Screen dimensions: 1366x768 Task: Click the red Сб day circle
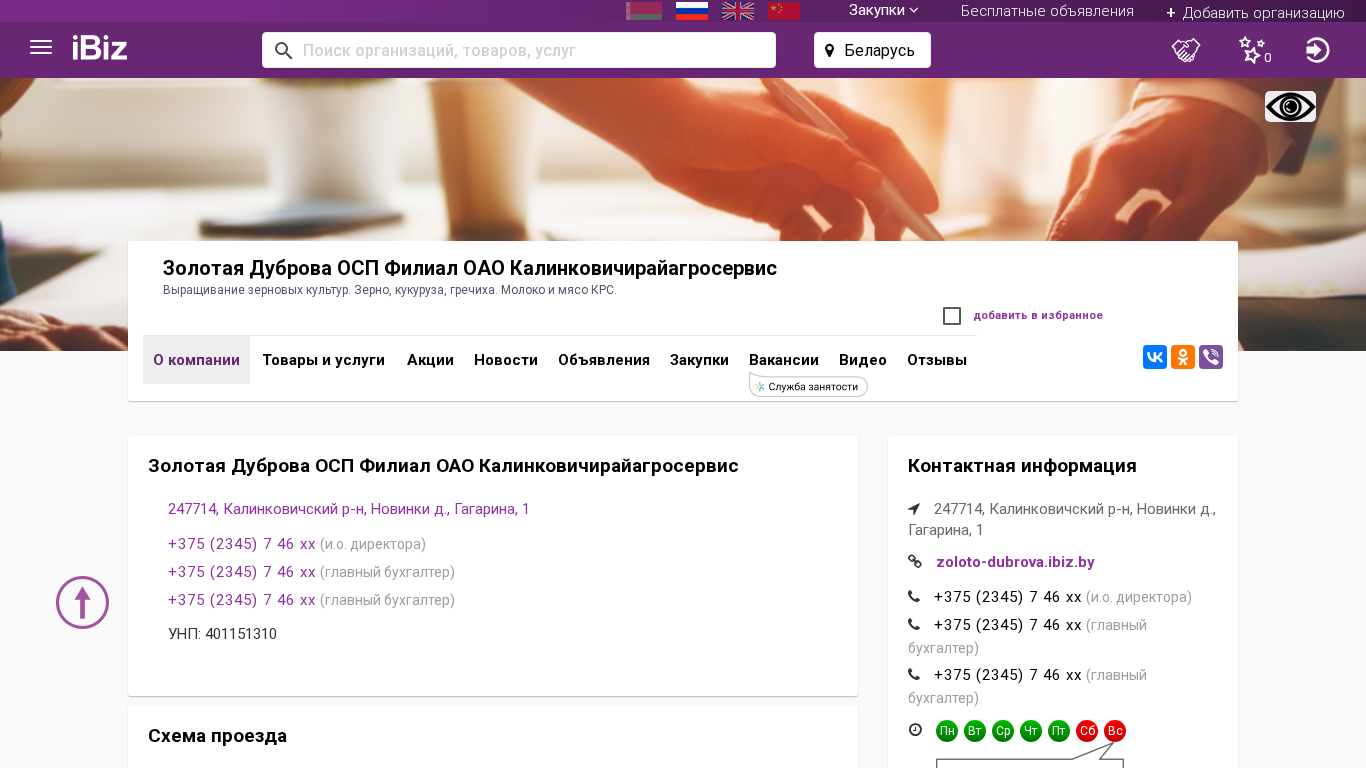(1087, 731)
